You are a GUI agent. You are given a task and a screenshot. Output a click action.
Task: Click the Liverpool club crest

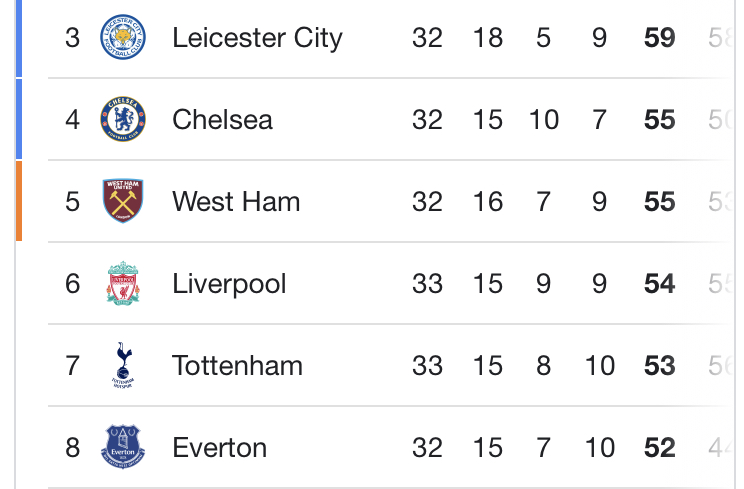coord(123,284)
